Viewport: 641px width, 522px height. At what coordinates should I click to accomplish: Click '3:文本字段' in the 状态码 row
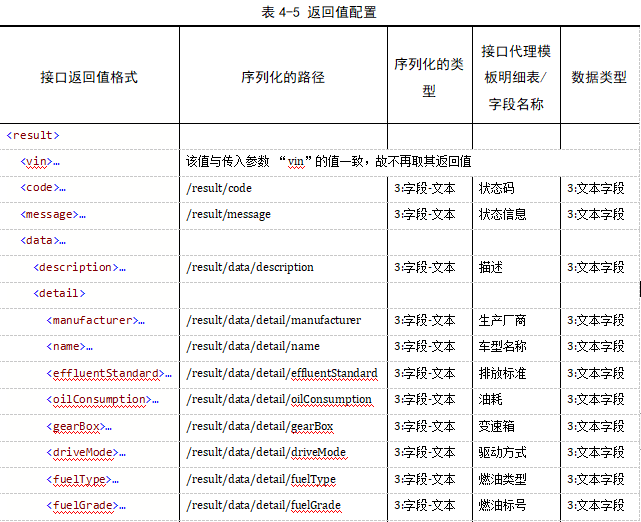[596, 188]
